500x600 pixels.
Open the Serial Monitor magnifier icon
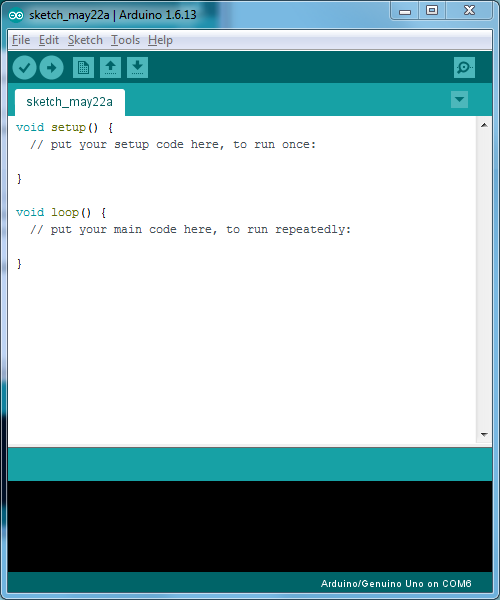464,68
